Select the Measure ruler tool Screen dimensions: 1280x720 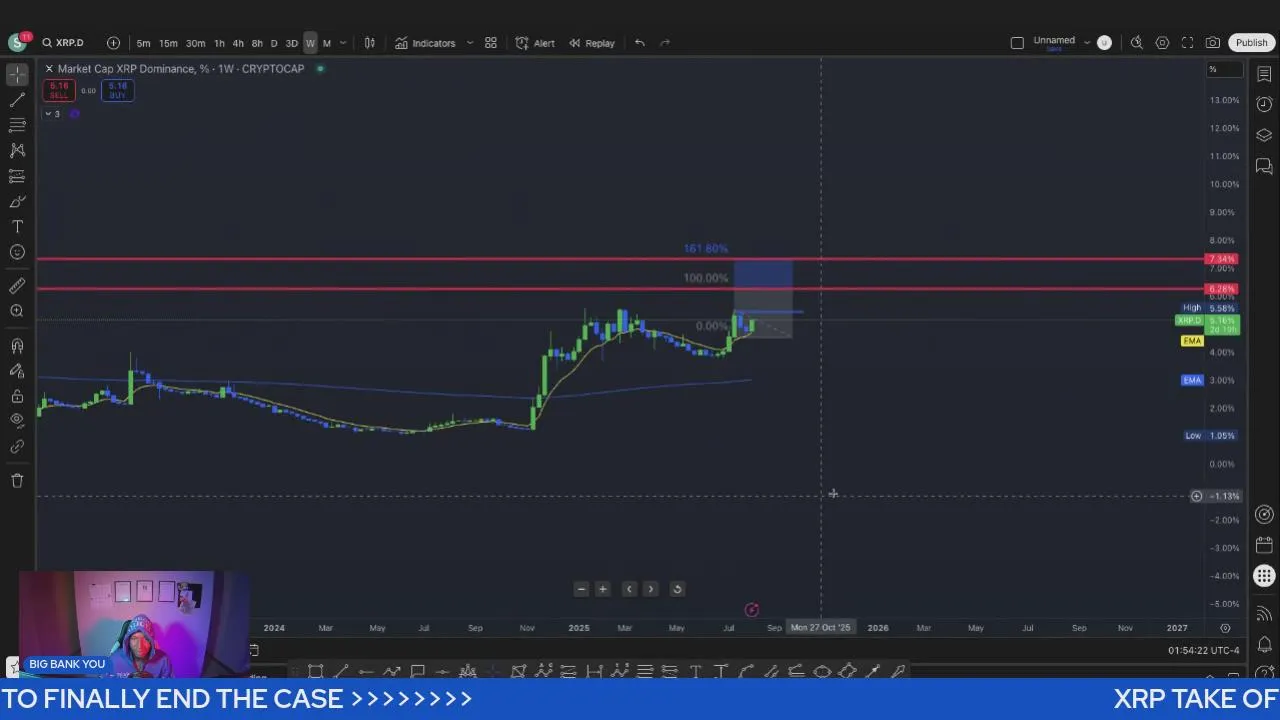coord(17,286)
